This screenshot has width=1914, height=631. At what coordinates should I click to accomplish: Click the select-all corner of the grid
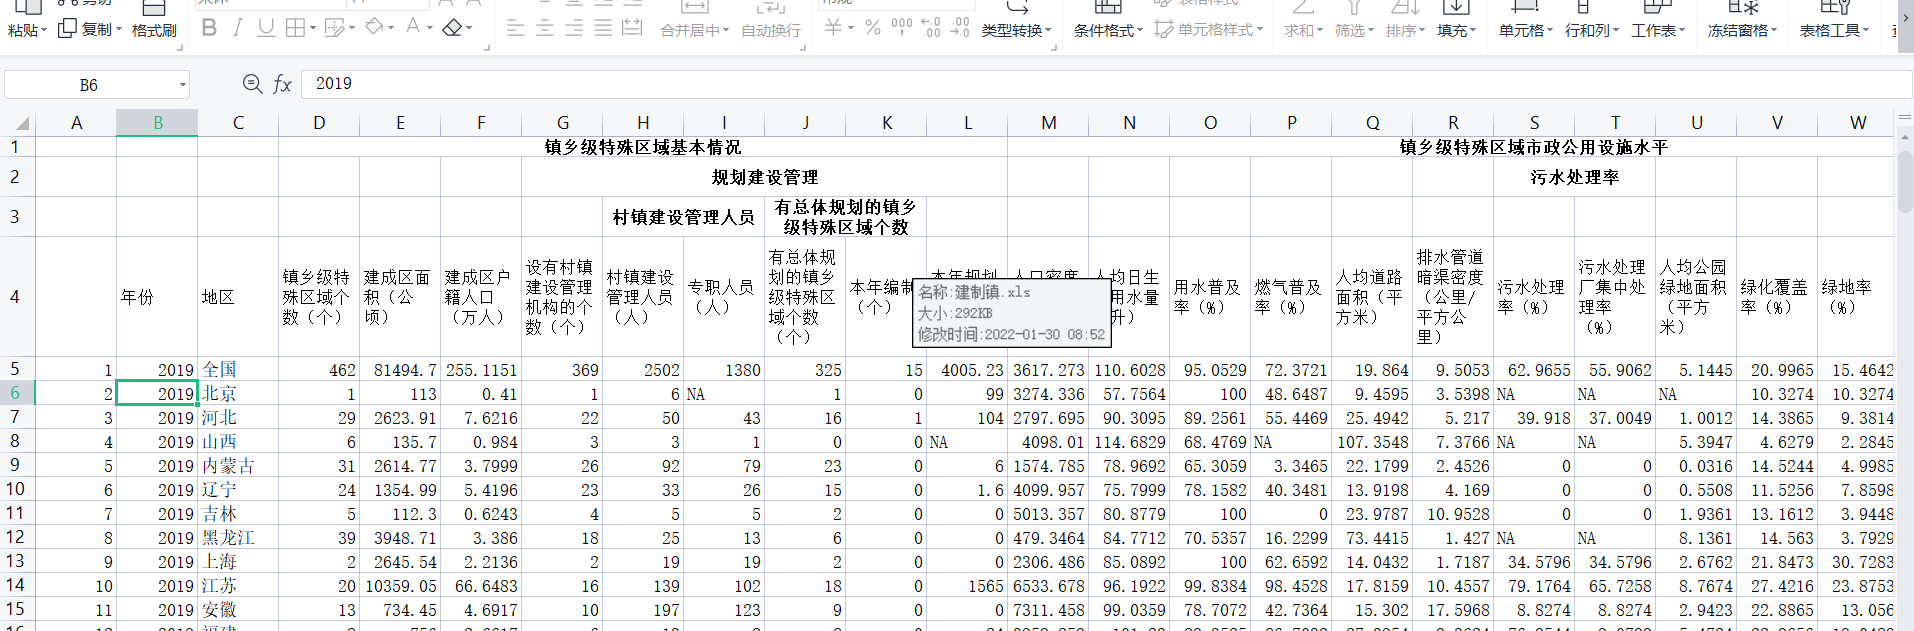[20, 124]
